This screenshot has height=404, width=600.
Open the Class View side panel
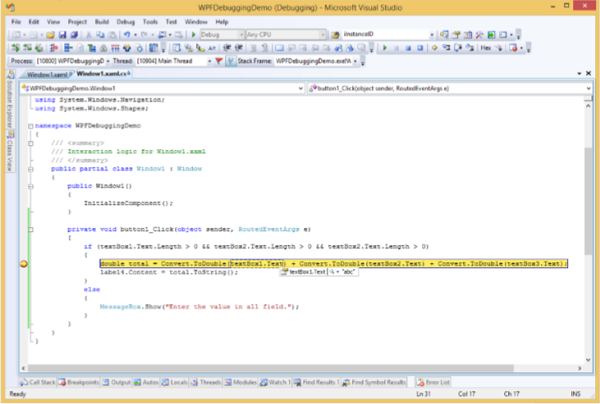pos(8,155)
